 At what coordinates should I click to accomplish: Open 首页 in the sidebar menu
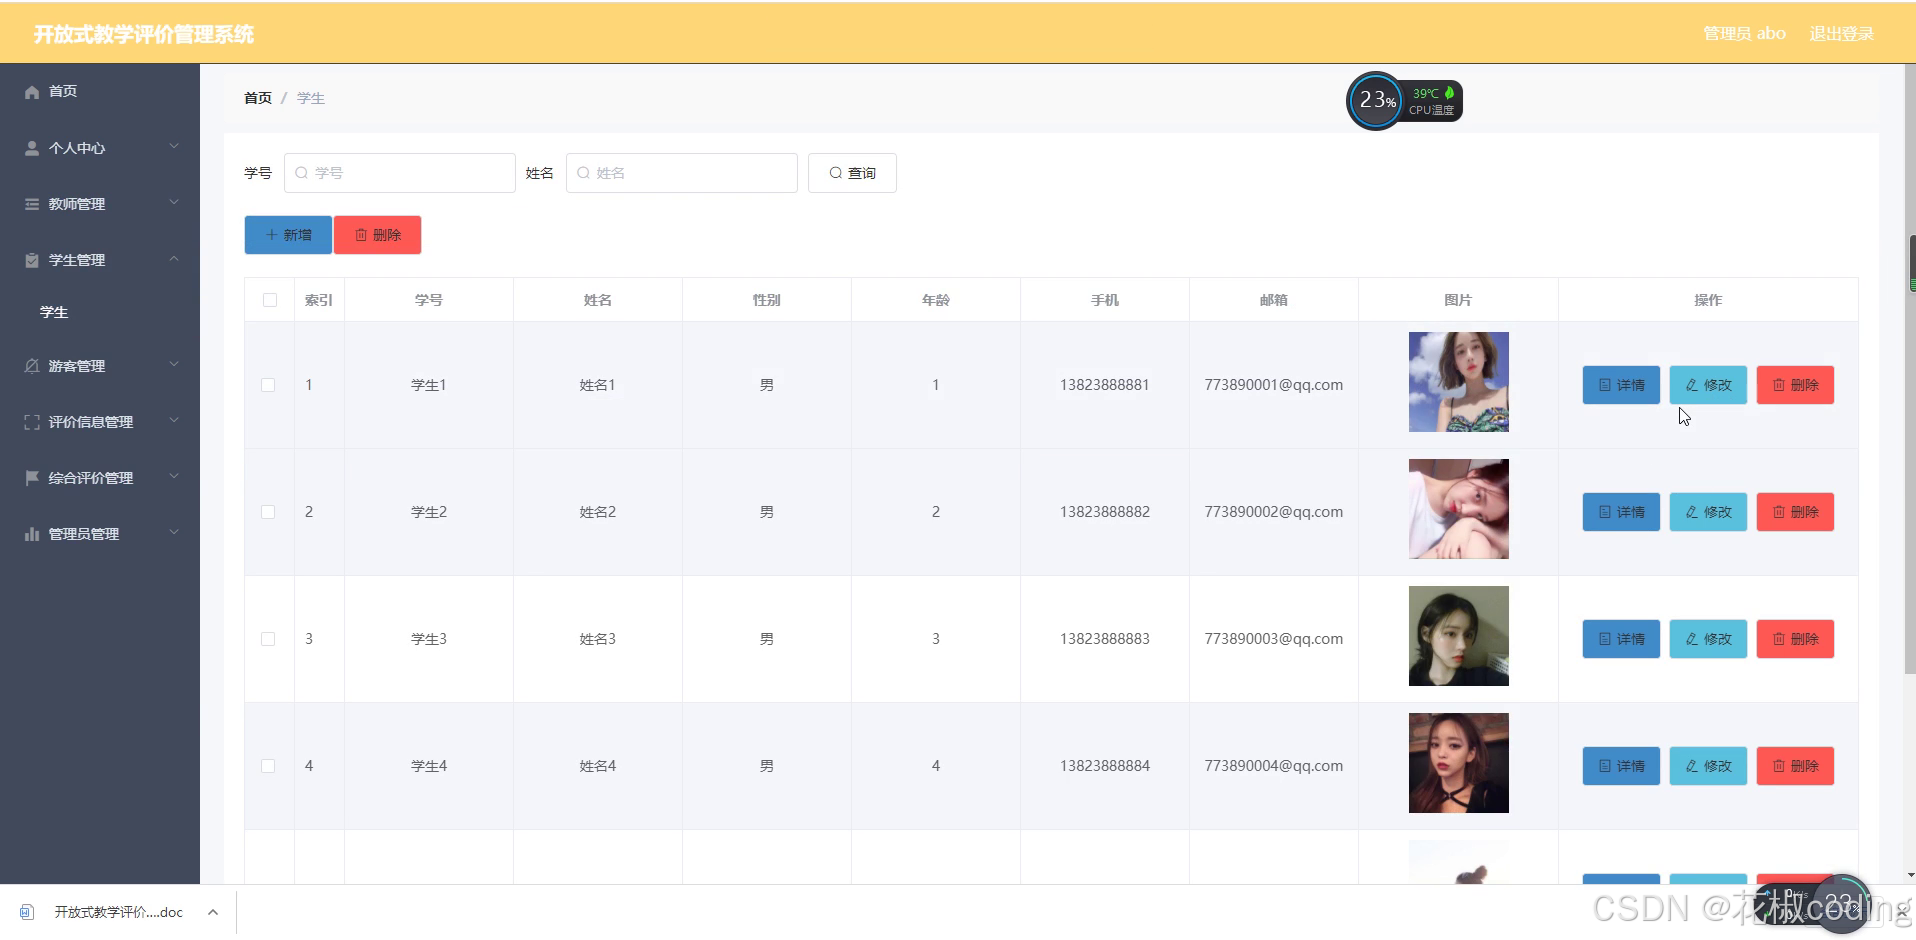pyautogui.click(x=100, y=92)
